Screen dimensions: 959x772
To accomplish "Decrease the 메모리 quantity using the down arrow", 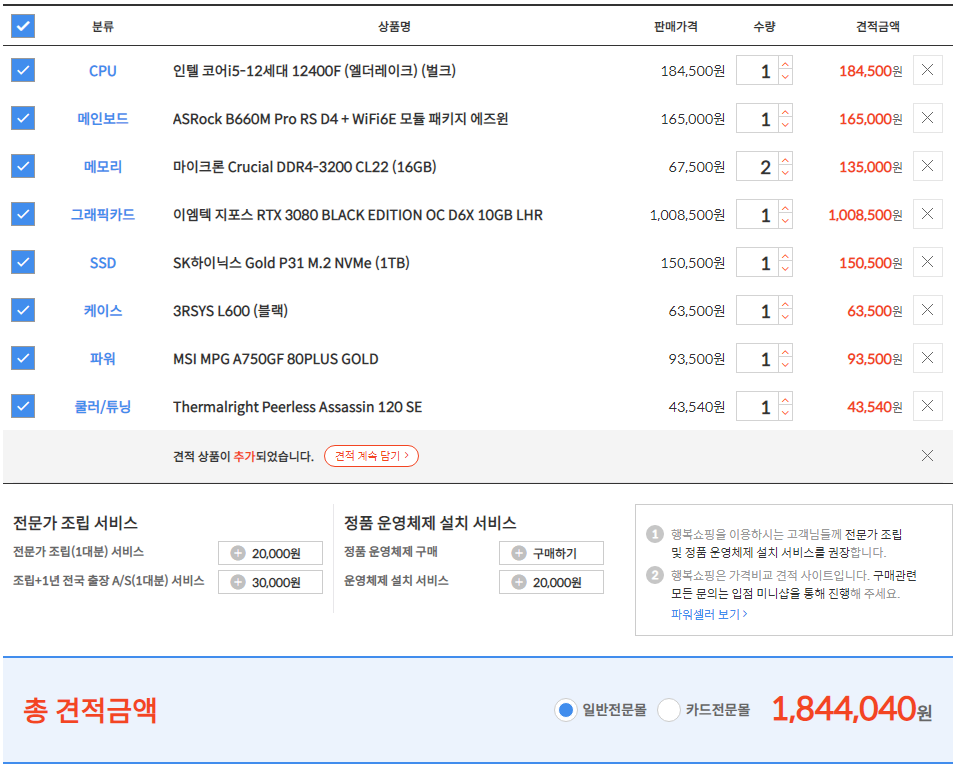I will pos(785,173).
